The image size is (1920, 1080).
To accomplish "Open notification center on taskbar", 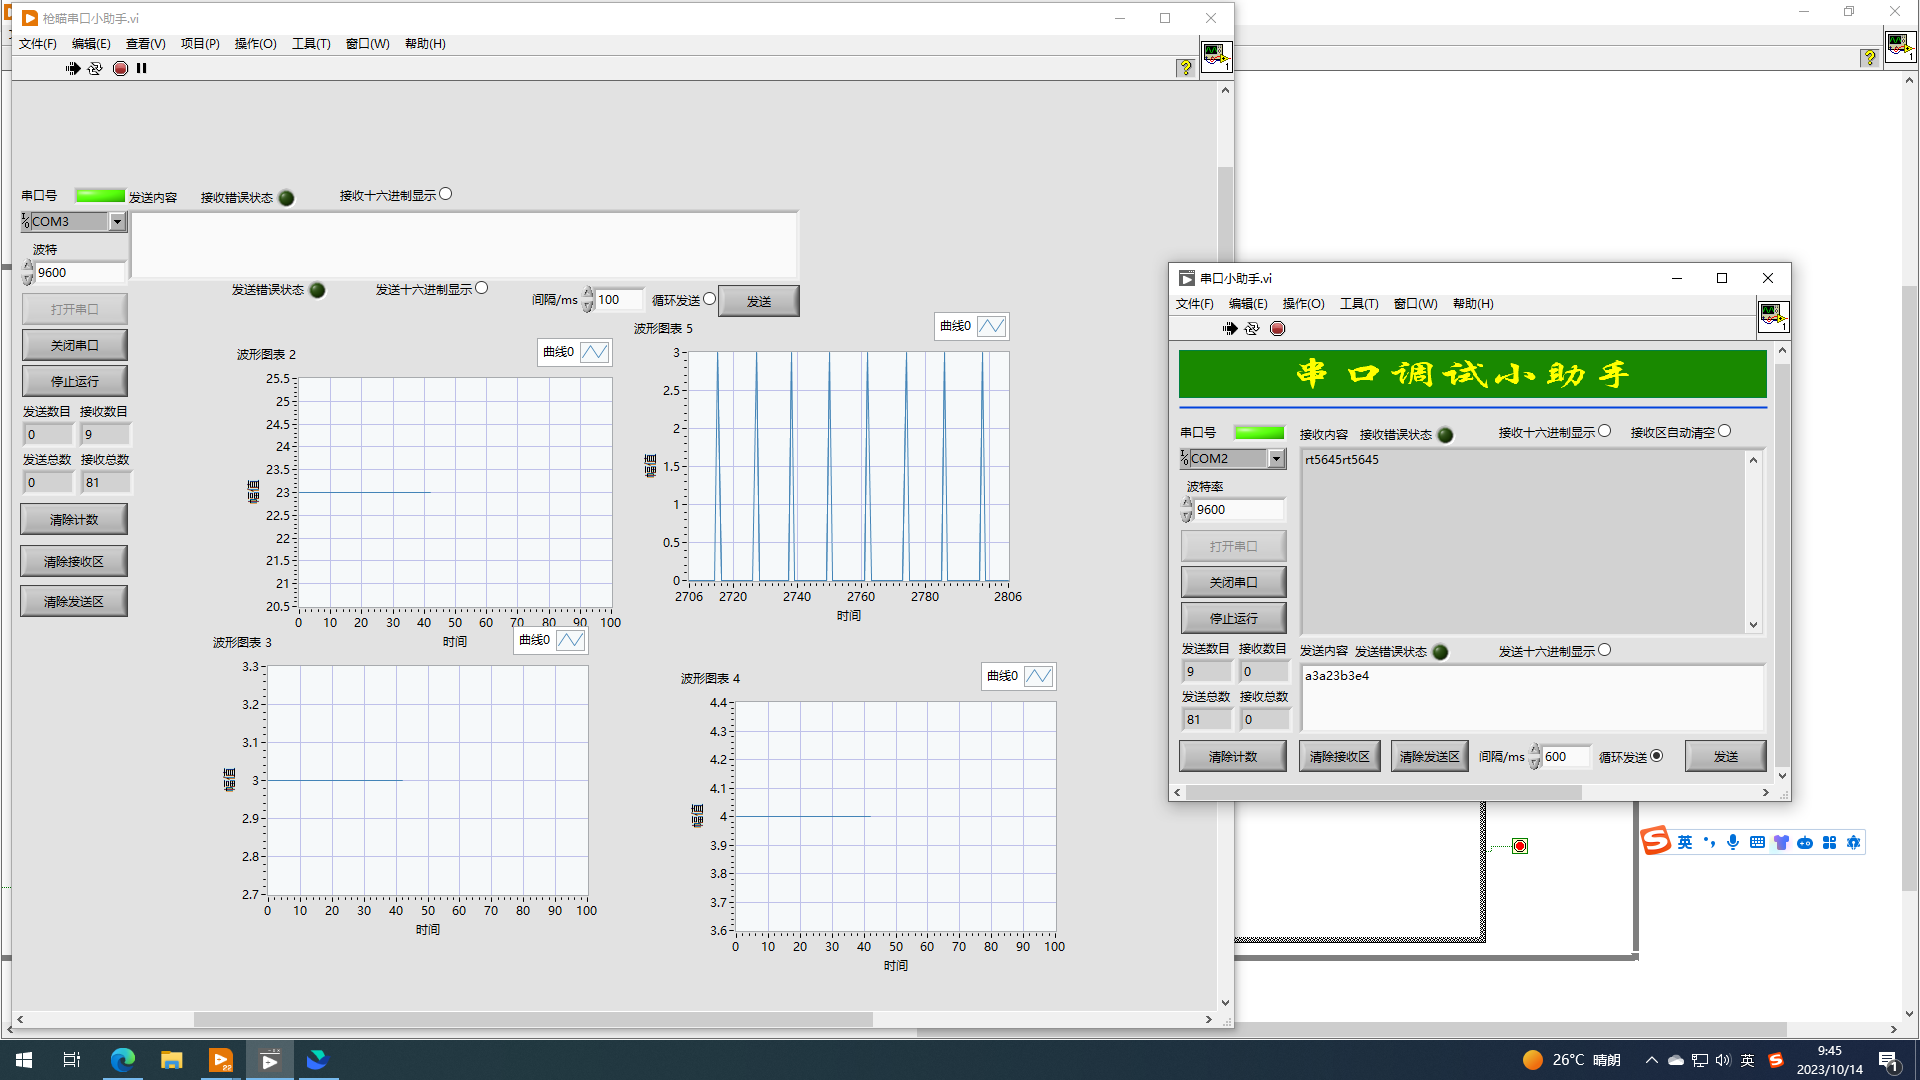I will coord(1888,1060).
